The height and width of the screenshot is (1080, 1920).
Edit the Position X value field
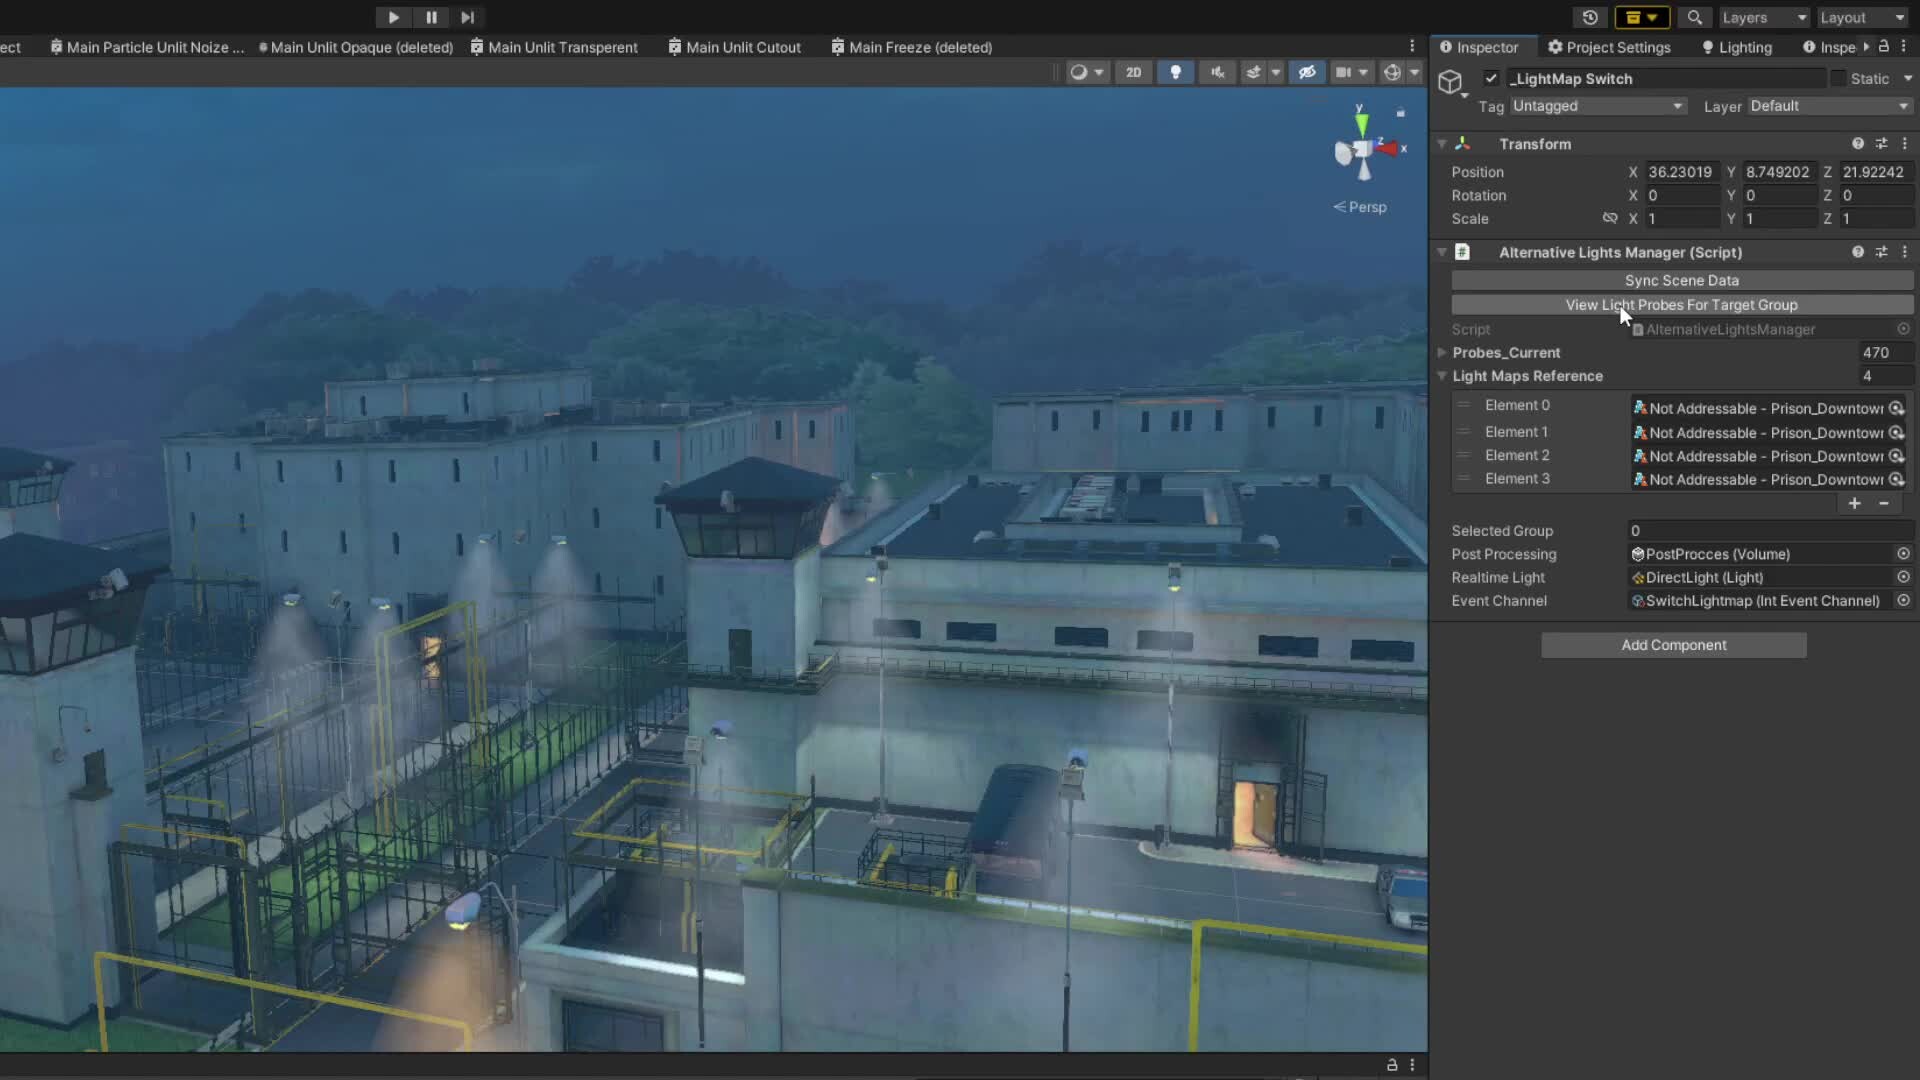tap(1681, 171)
